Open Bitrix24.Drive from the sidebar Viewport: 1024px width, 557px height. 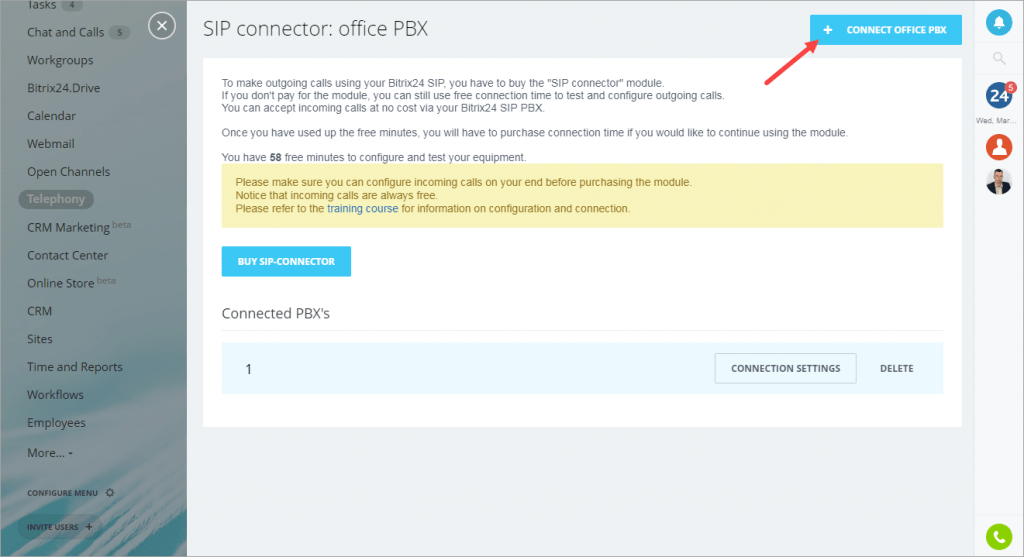63,88
